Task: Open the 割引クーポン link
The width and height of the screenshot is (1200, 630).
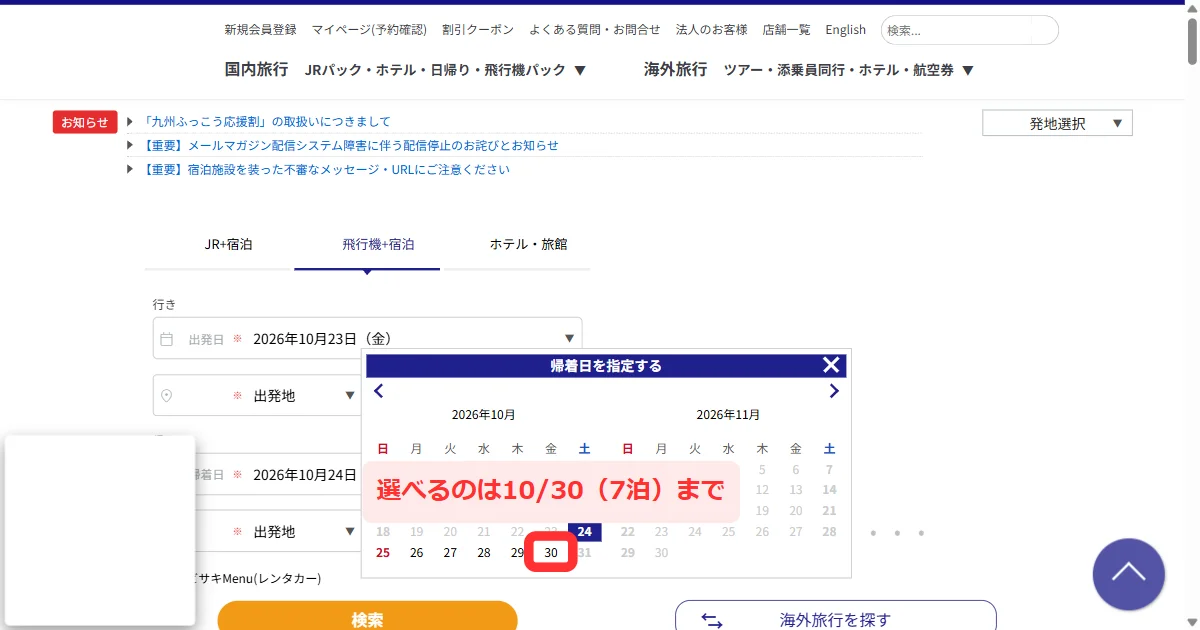Action: (478, 29)
